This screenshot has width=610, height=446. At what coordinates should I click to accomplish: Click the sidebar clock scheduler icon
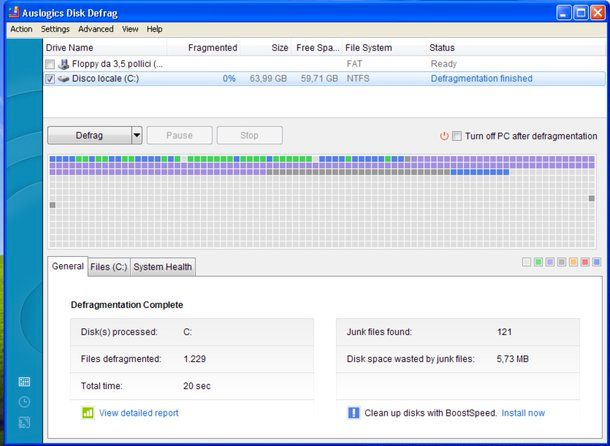click(x=24, y=402)
